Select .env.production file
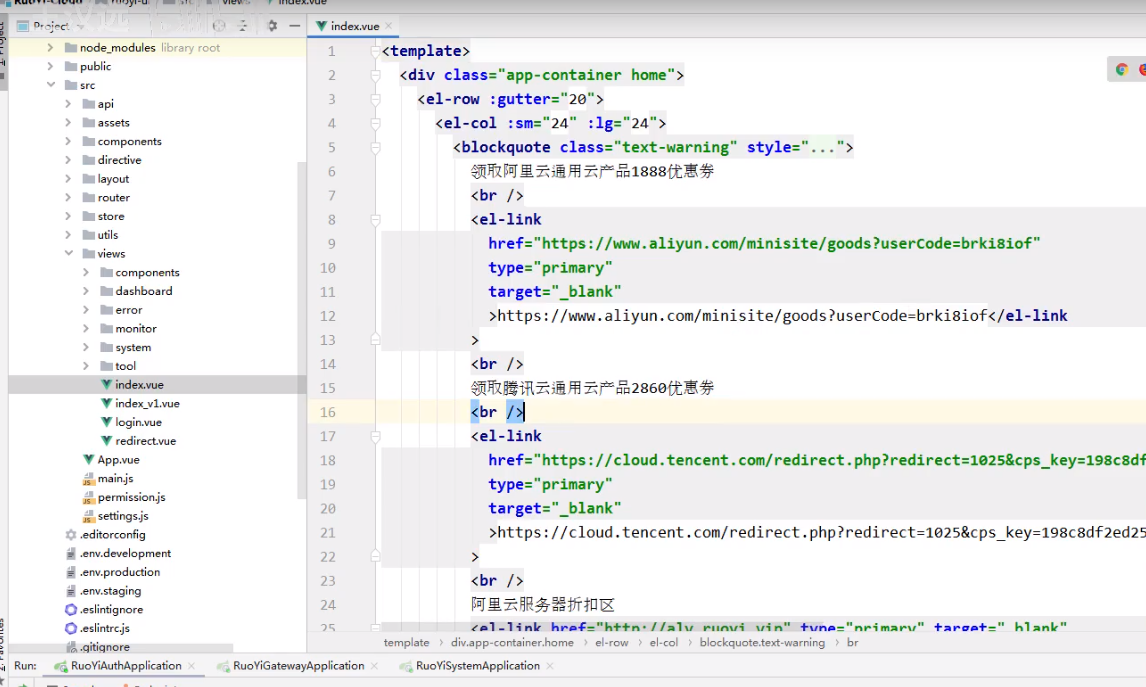 pos(120,572)
